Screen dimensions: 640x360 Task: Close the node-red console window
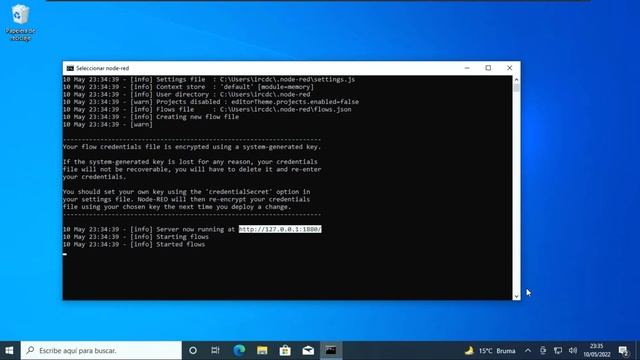pos(509,68)
